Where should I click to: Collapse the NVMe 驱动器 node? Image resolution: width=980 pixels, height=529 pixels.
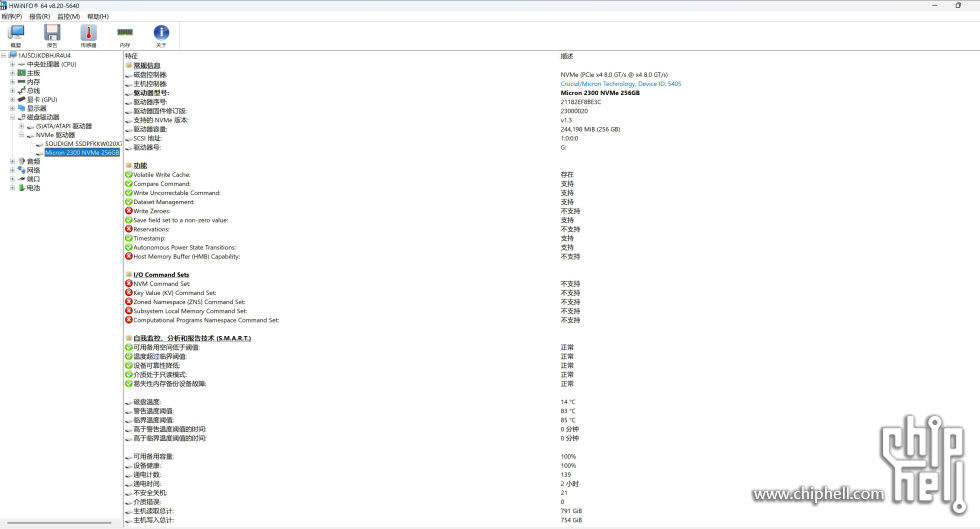pos(21,134)
